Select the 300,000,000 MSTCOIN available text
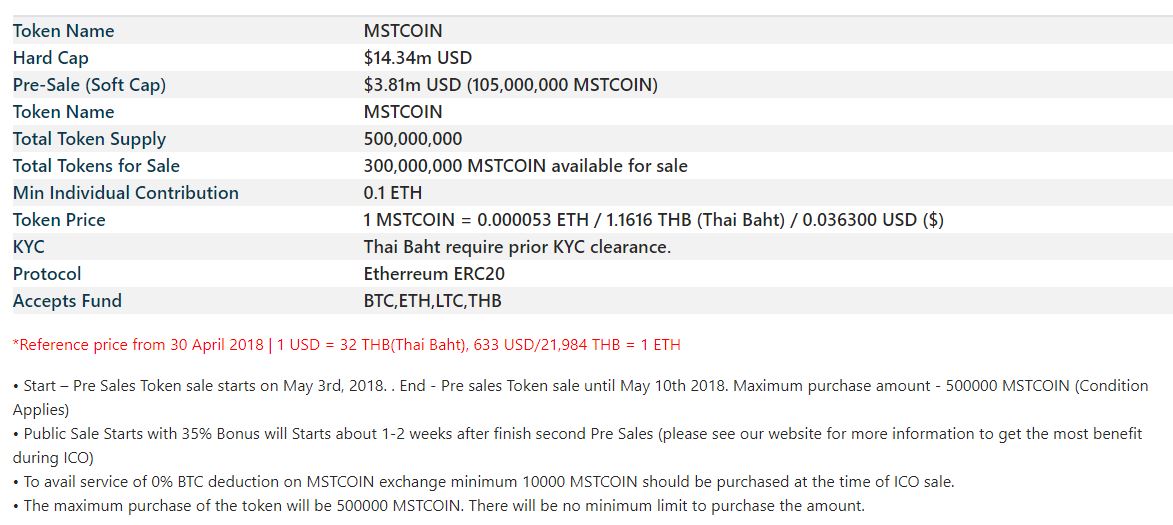Image resolution: width=1173 pixels, height=525 pixels. [x=525, y=166]
